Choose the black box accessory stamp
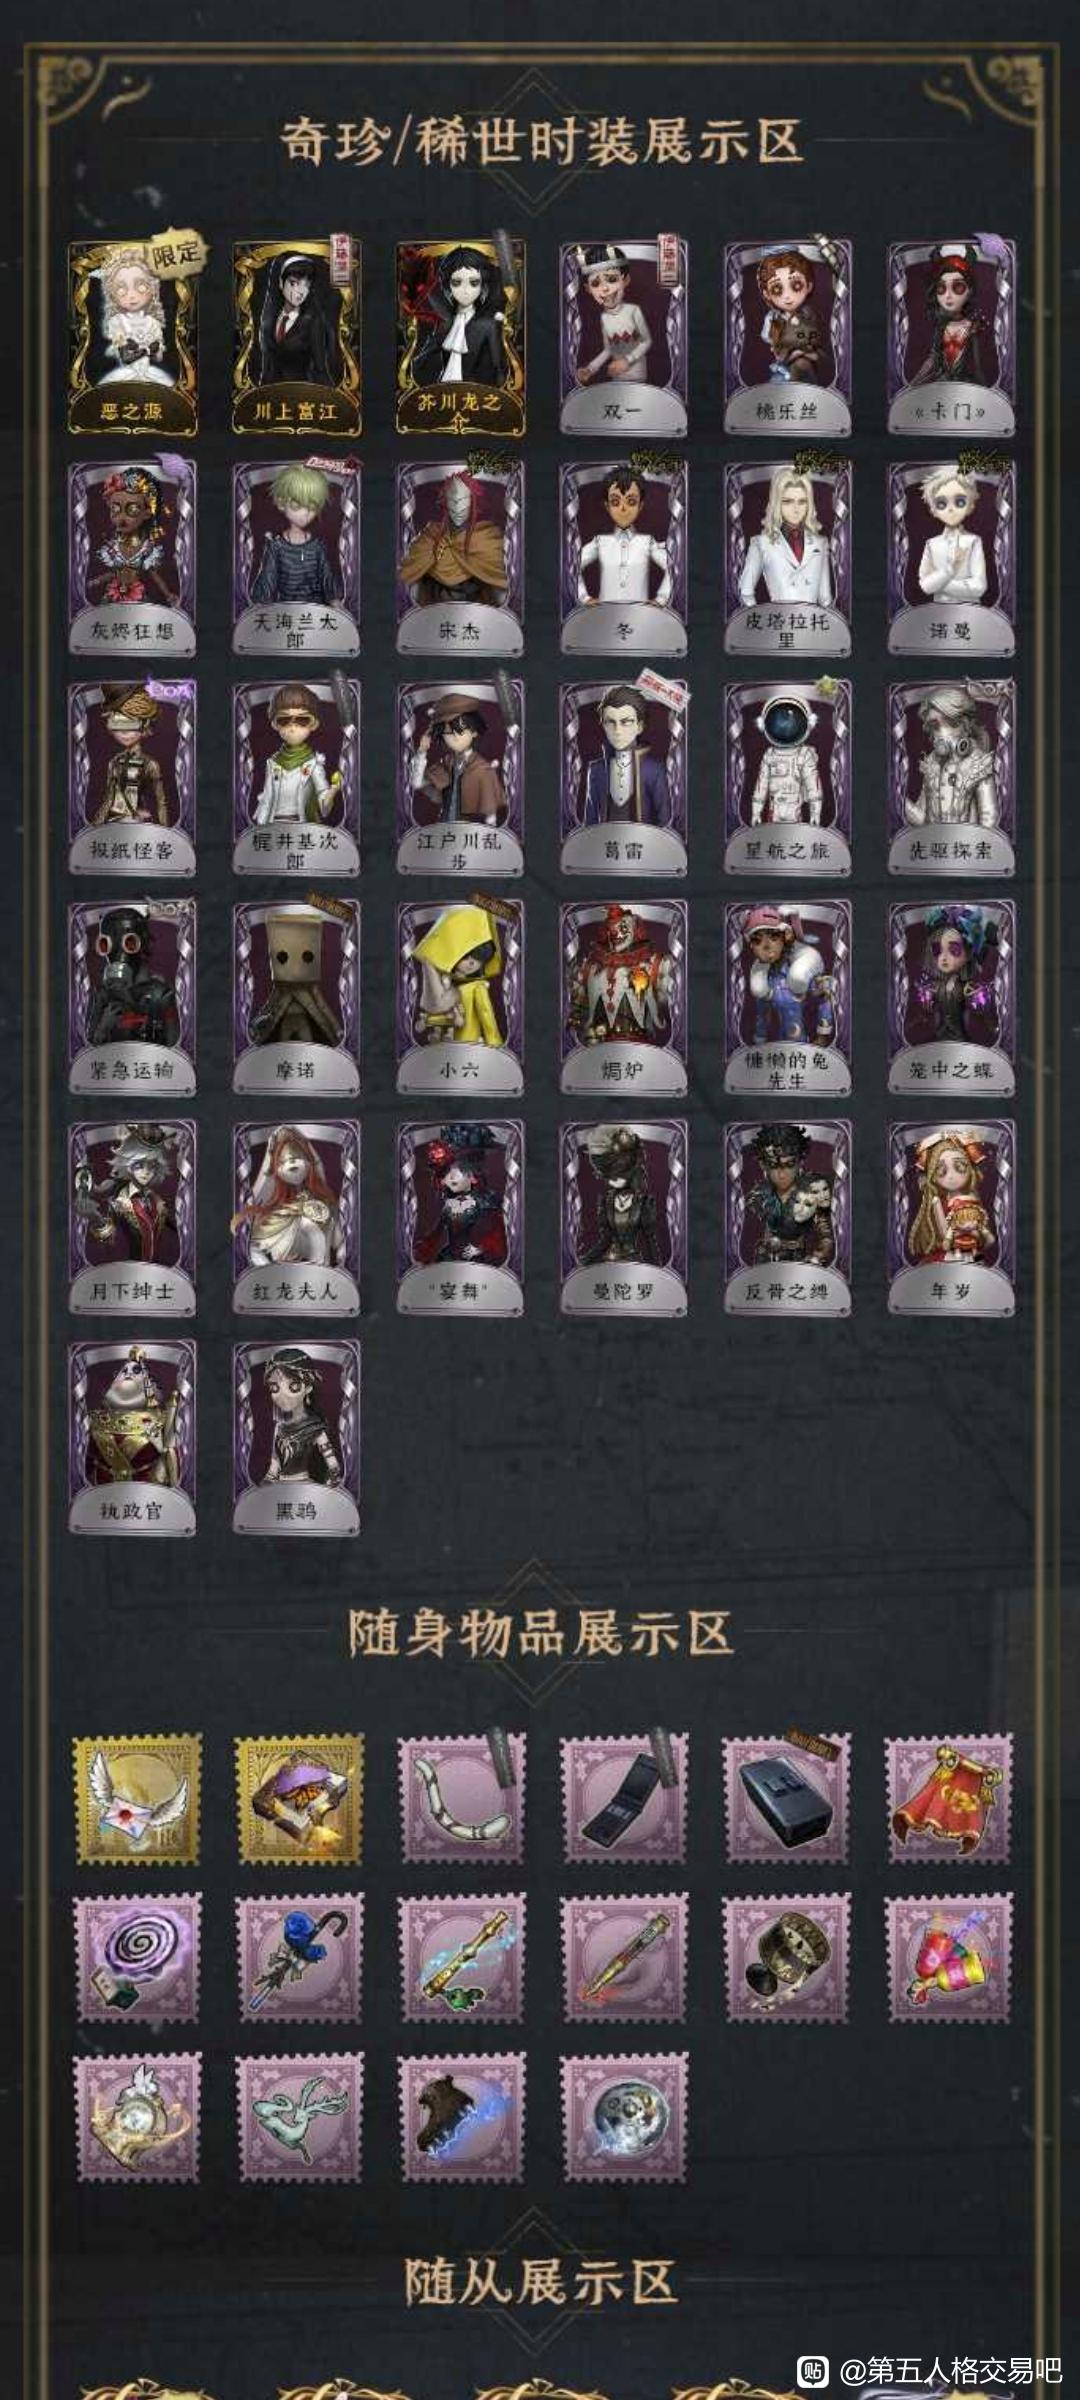1080x2400 pixels. coord(787,1799)
